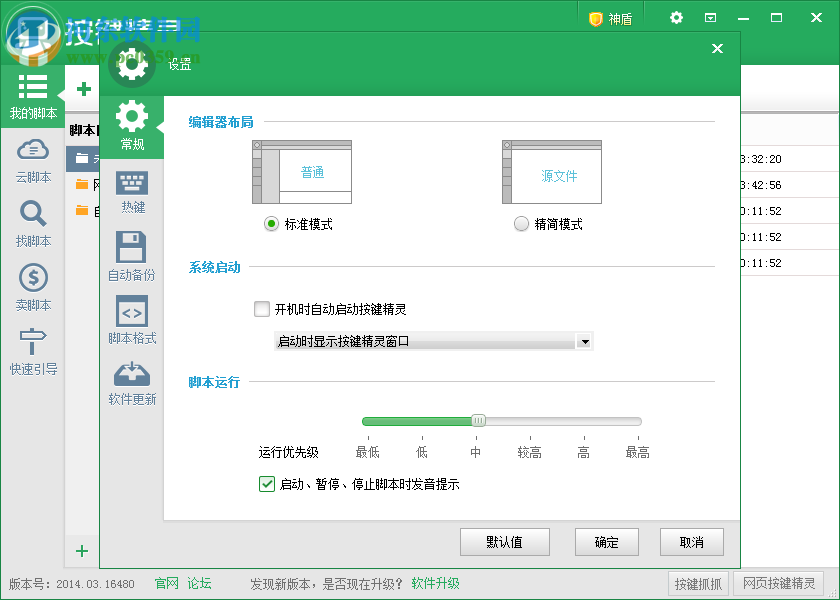Screen dimensions: 840x600
Task: Uncheck the script sound notification option
Action: [x=267, y=484]
